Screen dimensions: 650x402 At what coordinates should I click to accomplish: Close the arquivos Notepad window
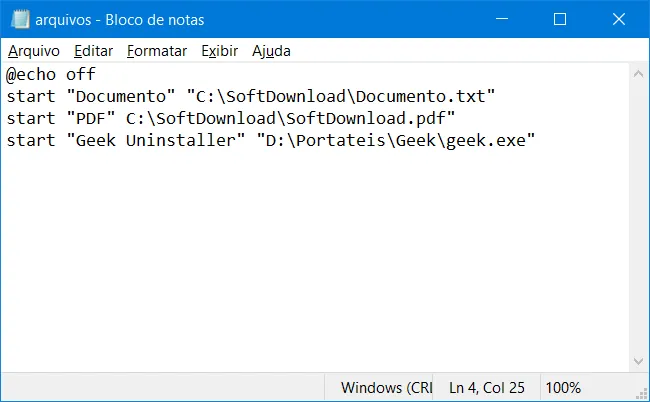(x=618, y=19)
